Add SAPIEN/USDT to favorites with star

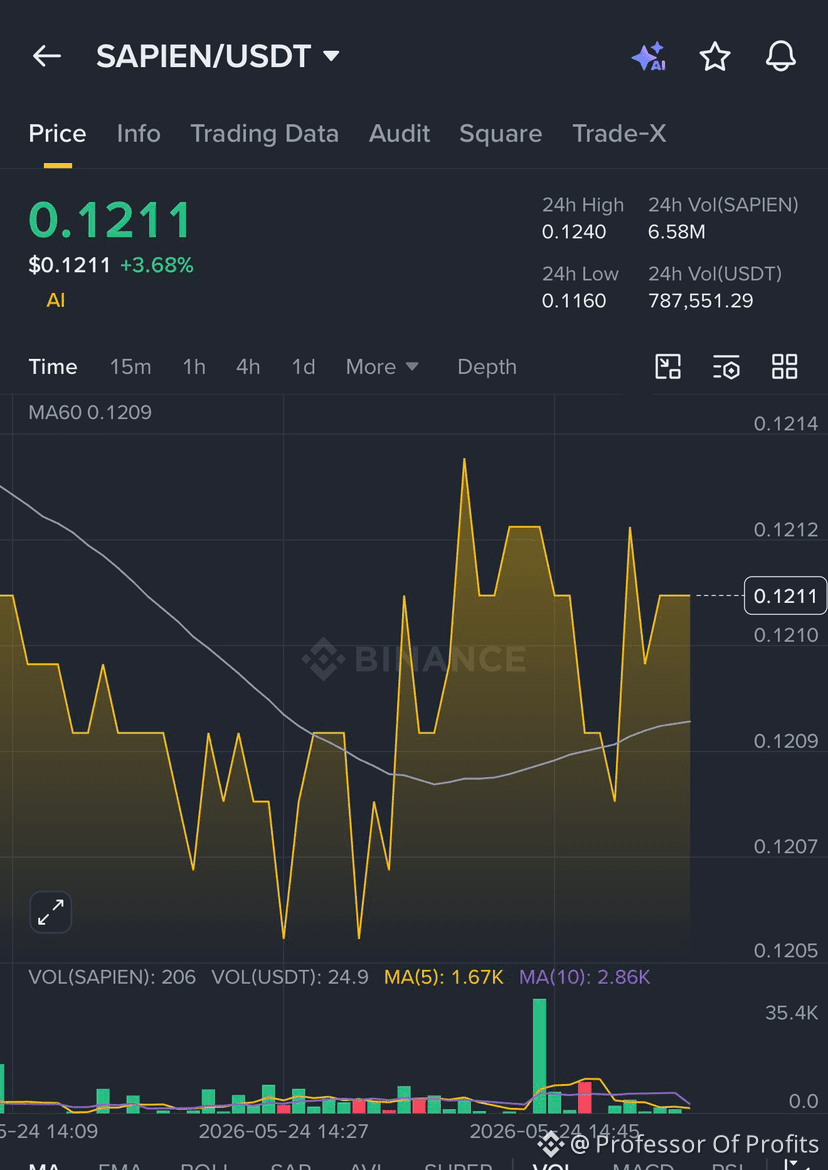coord(715,57)
